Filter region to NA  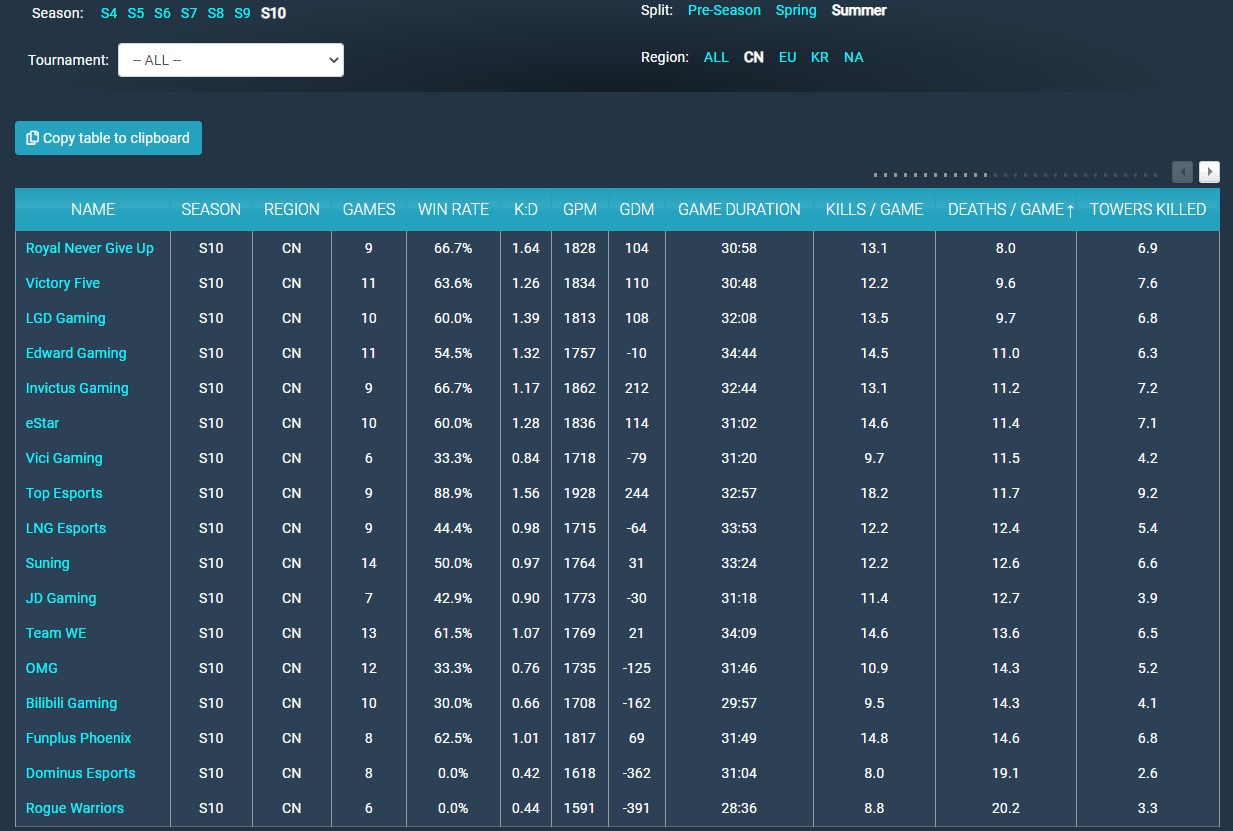pos(853,57)
